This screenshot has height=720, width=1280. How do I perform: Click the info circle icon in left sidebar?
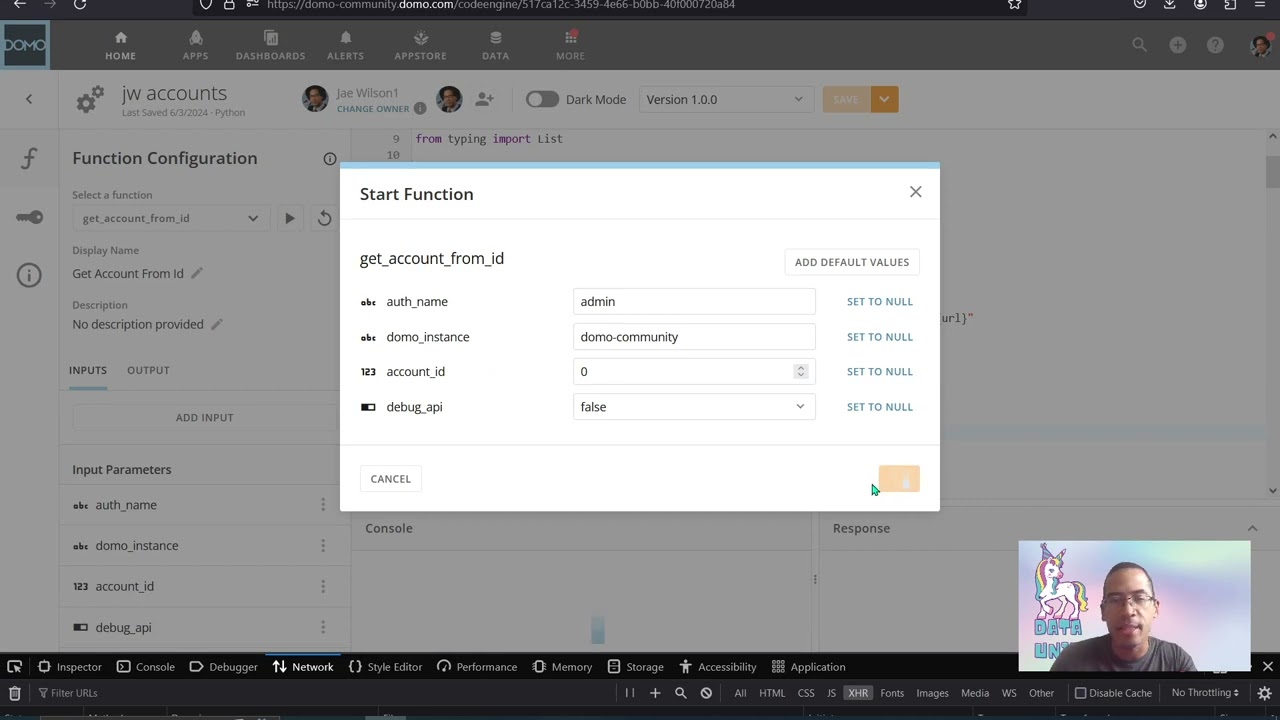29,275
